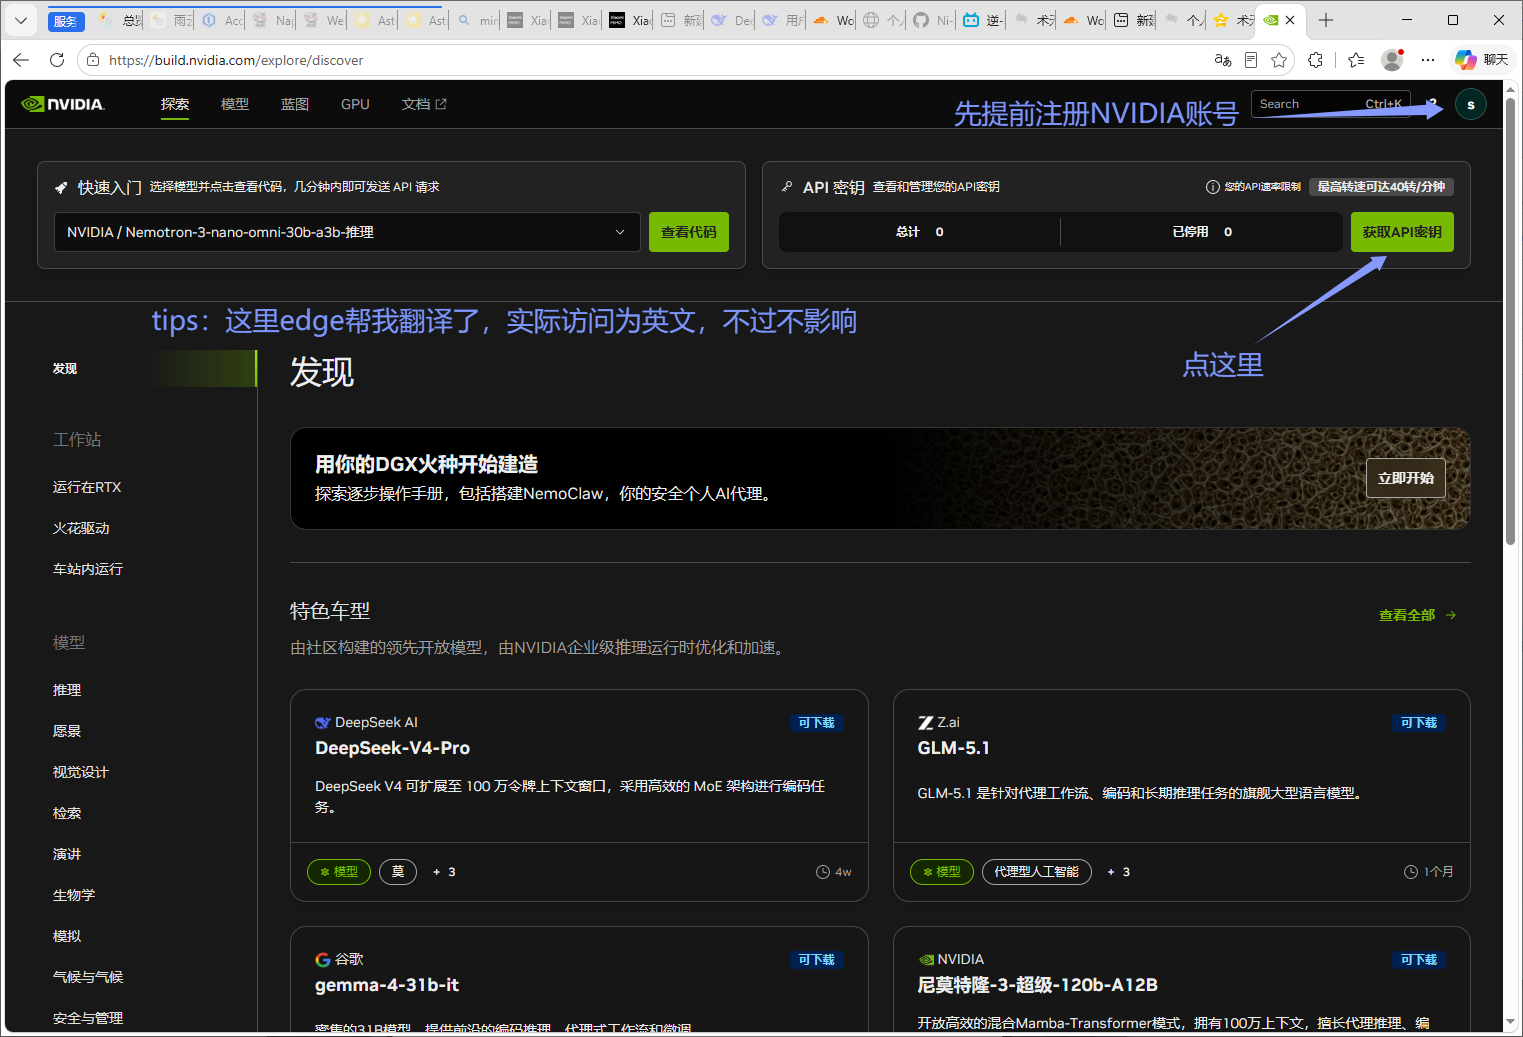Open the GLM-5.1 model card title
The image size is (1523, 1037).
coord(953,748)
